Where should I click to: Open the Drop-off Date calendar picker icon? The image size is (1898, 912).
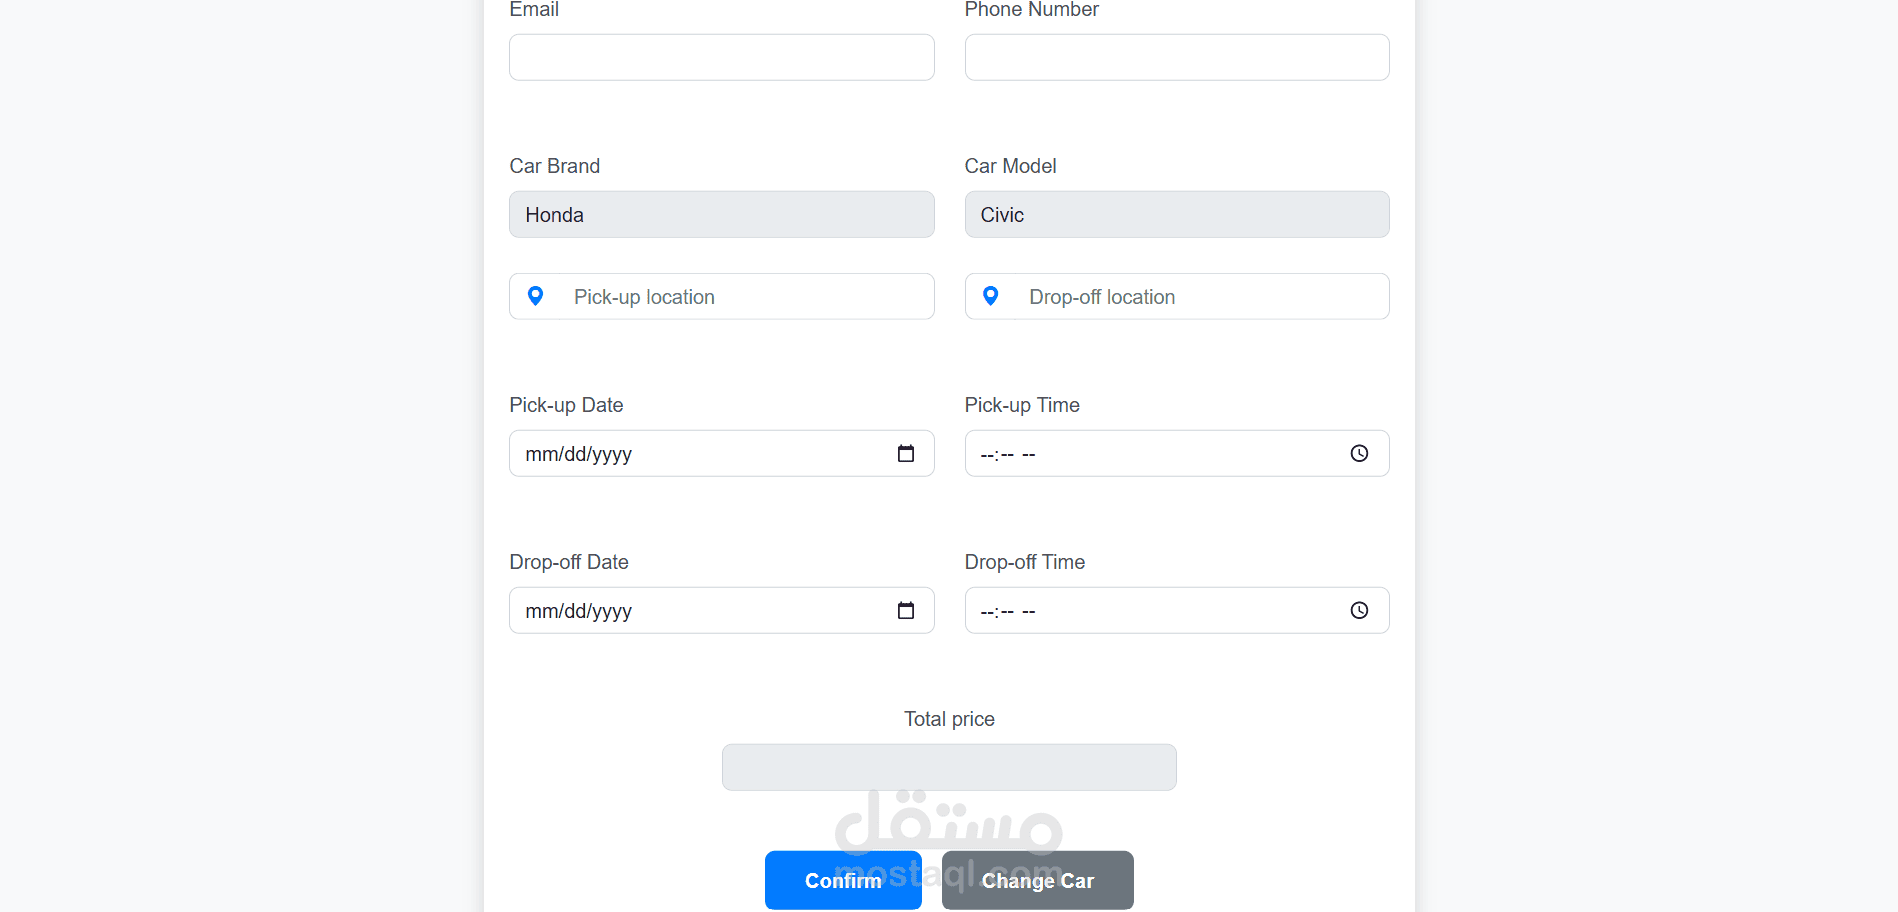pos(906,611)
